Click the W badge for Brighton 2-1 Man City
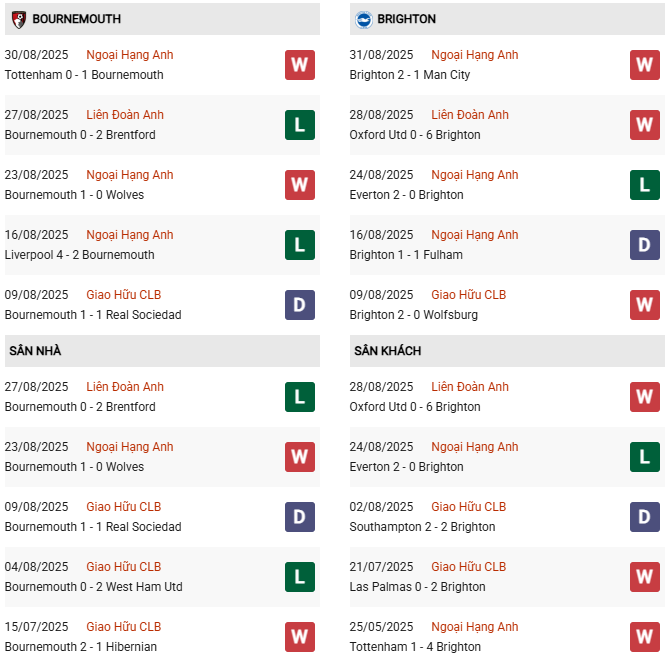The image size is (666, 659). coord(645,65)
